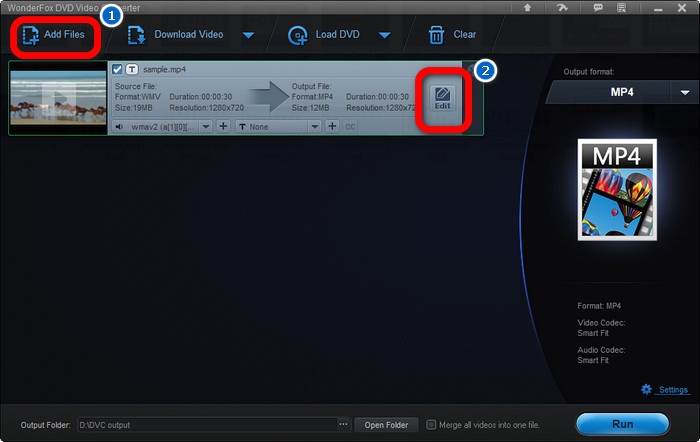Click the MP4 output format selector
The width and height of the screenshot is (700, 442).
click(x=622, y=92)
